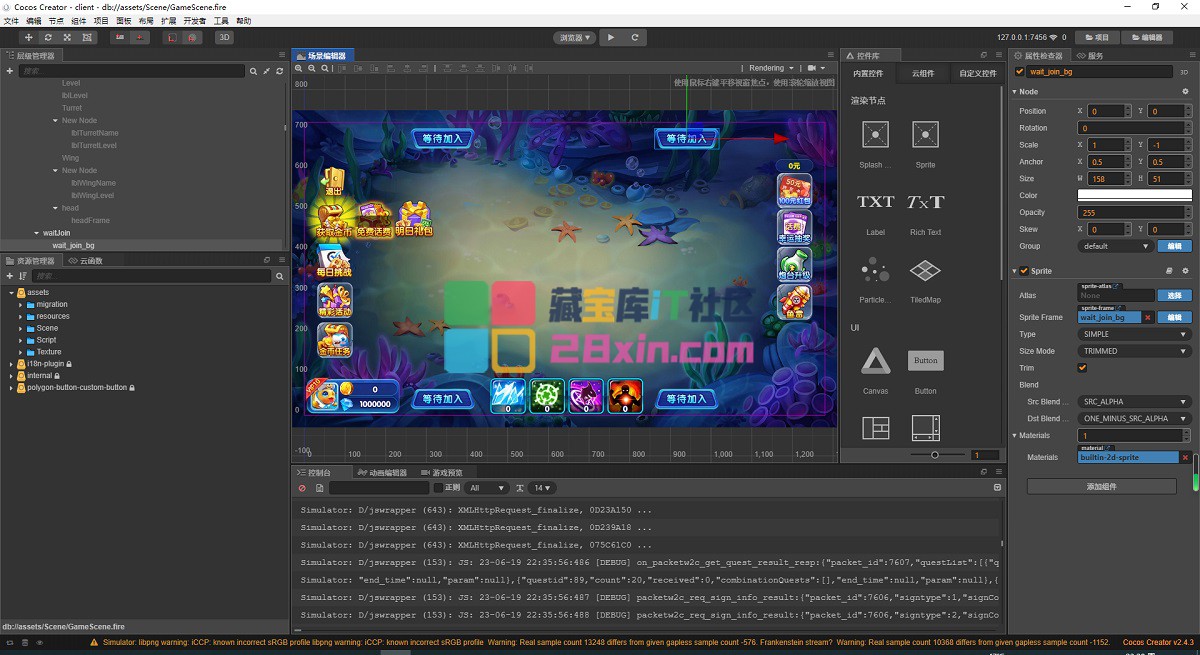The image size is (1200, 655).
Task: Click the Sprite widget icon
Action: pos(925,135)
